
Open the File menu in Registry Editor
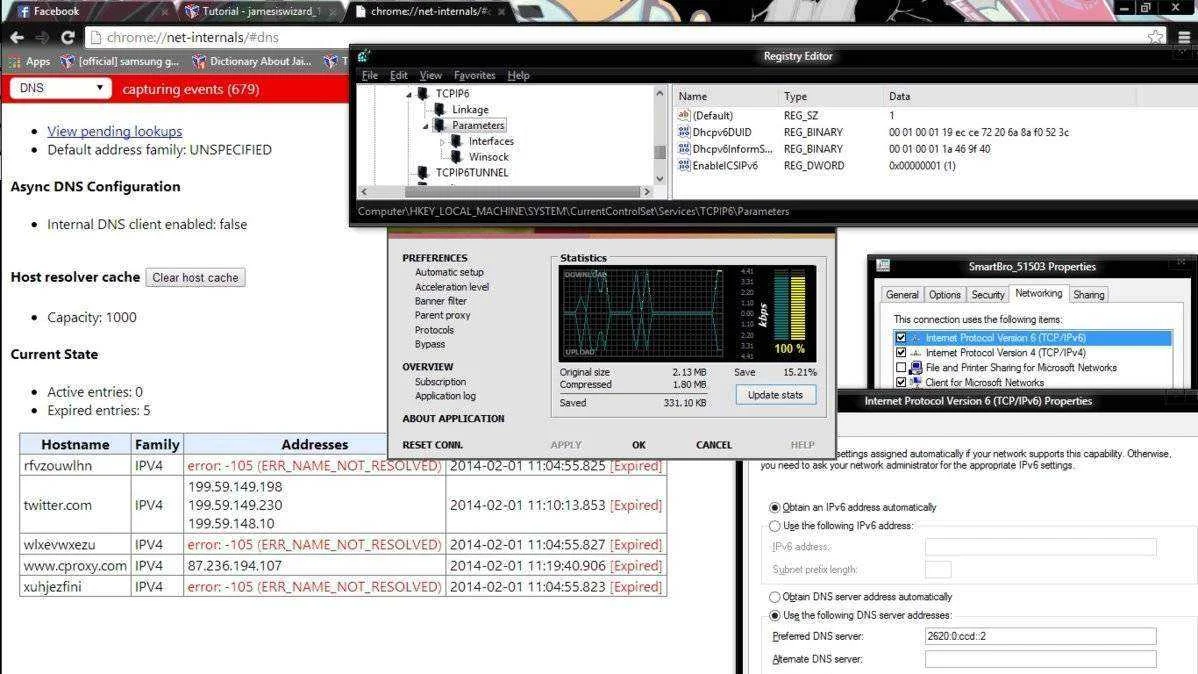(x=370, y=75)
